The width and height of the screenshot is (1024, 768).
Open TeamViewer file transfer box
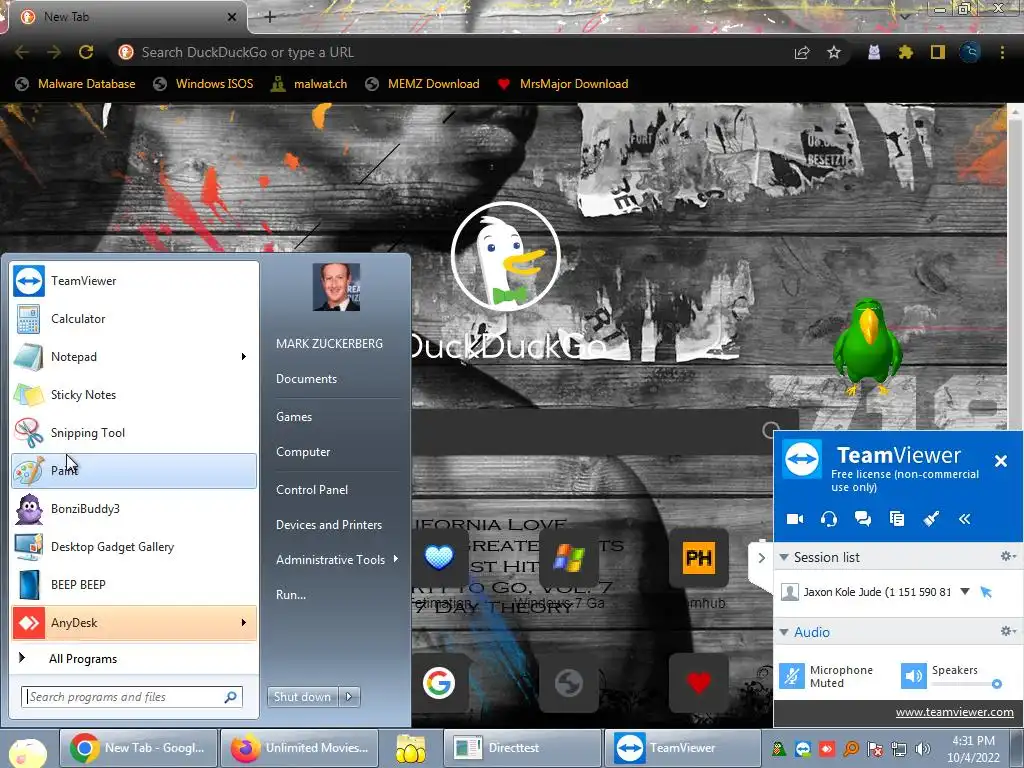pos(897,519)
